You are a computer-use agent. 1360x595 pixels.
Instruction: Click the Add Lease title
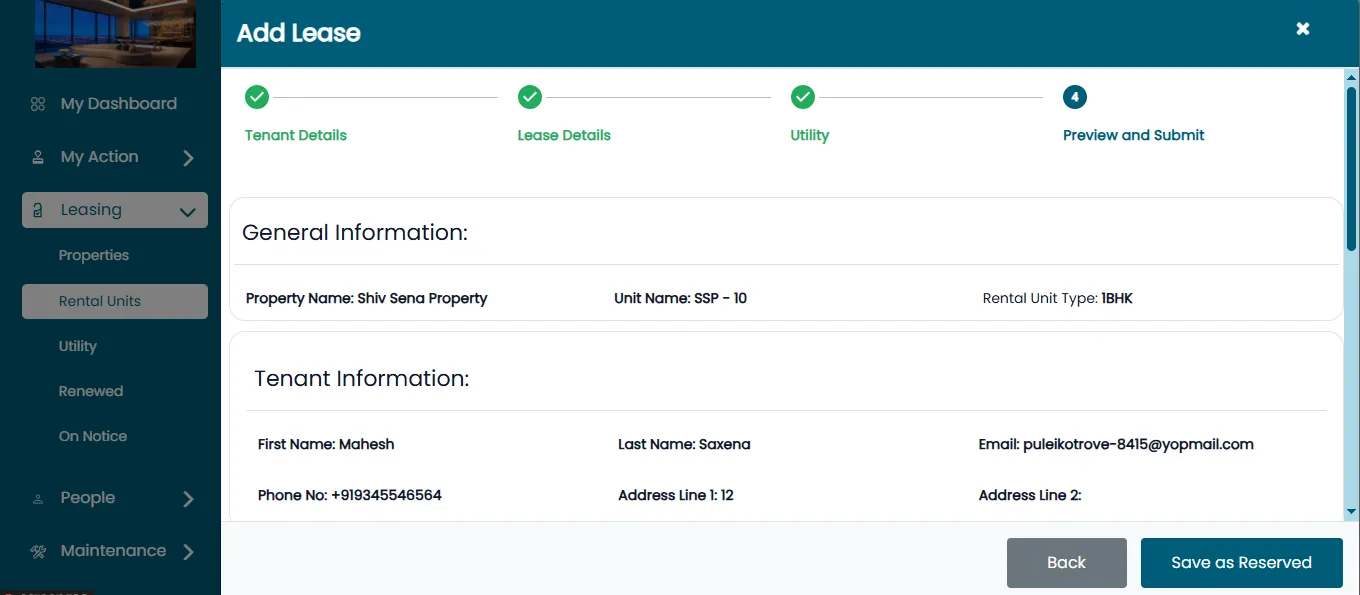(x=299, y=33)
